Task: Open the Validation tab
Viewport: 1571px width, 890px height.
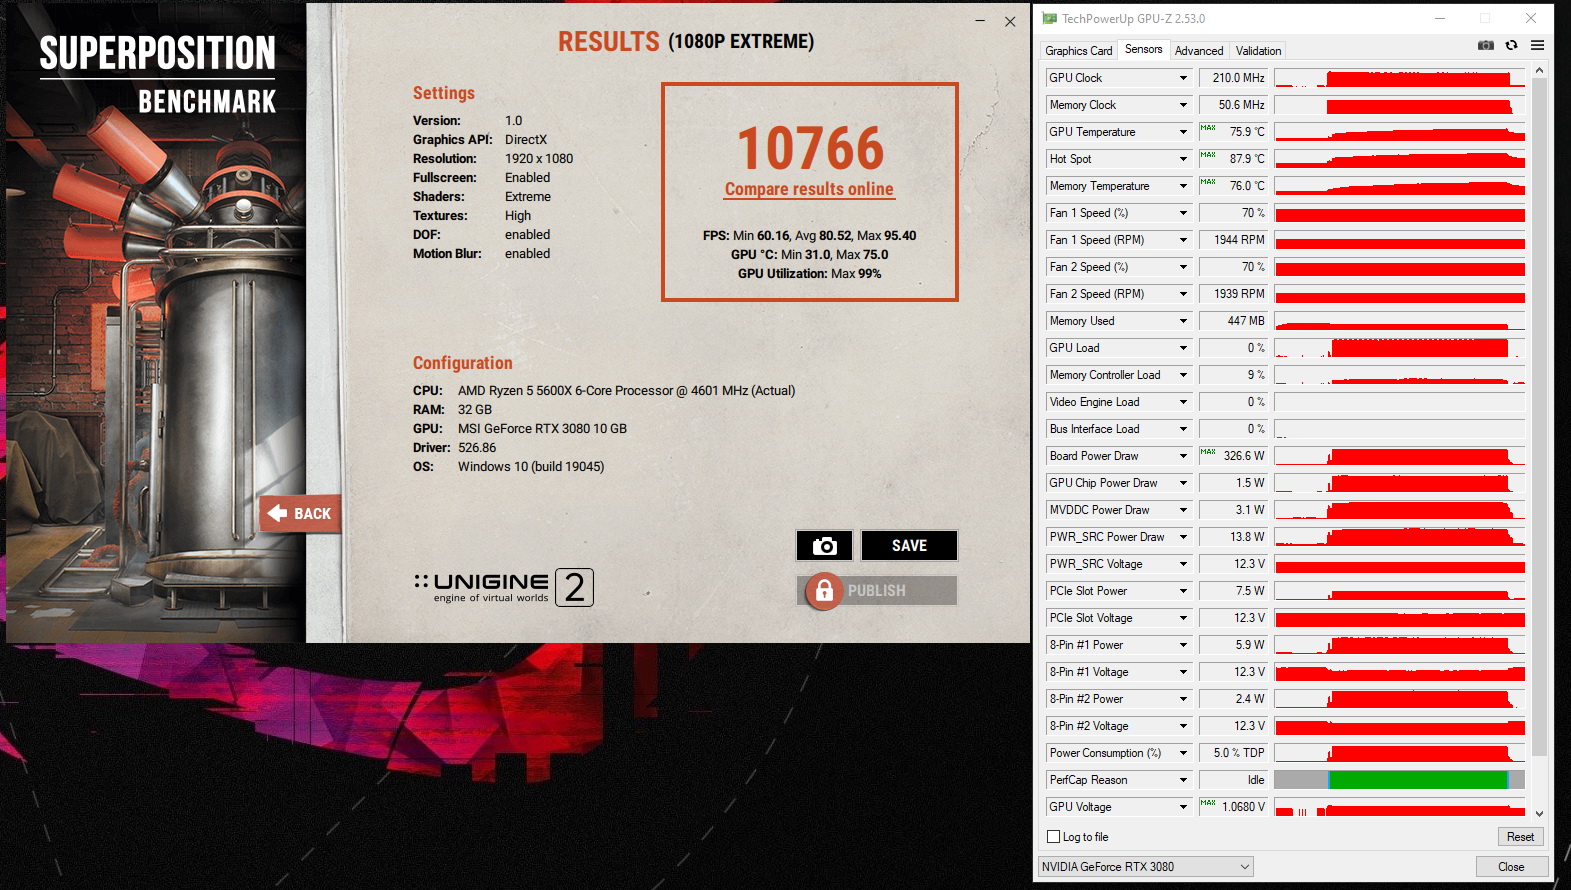Action: coord(1258,51)
